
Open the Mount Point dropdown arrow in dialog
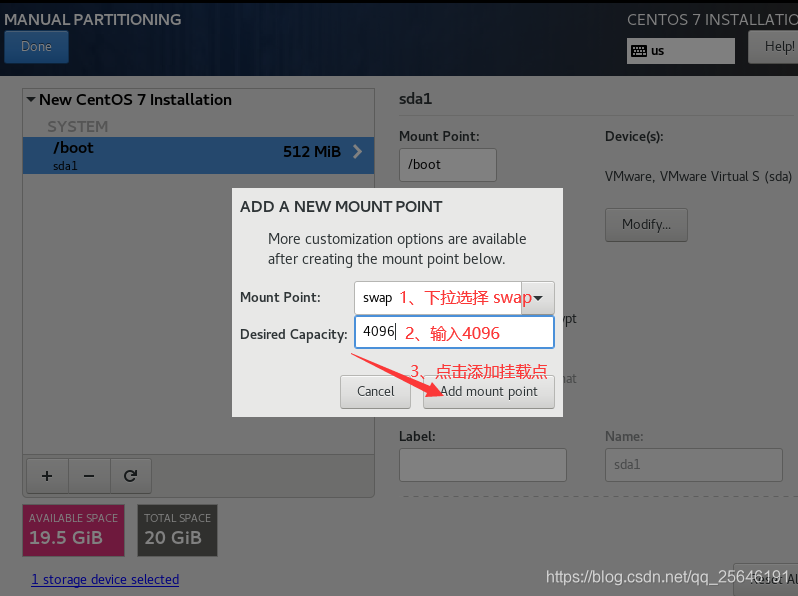pos(538,298)
